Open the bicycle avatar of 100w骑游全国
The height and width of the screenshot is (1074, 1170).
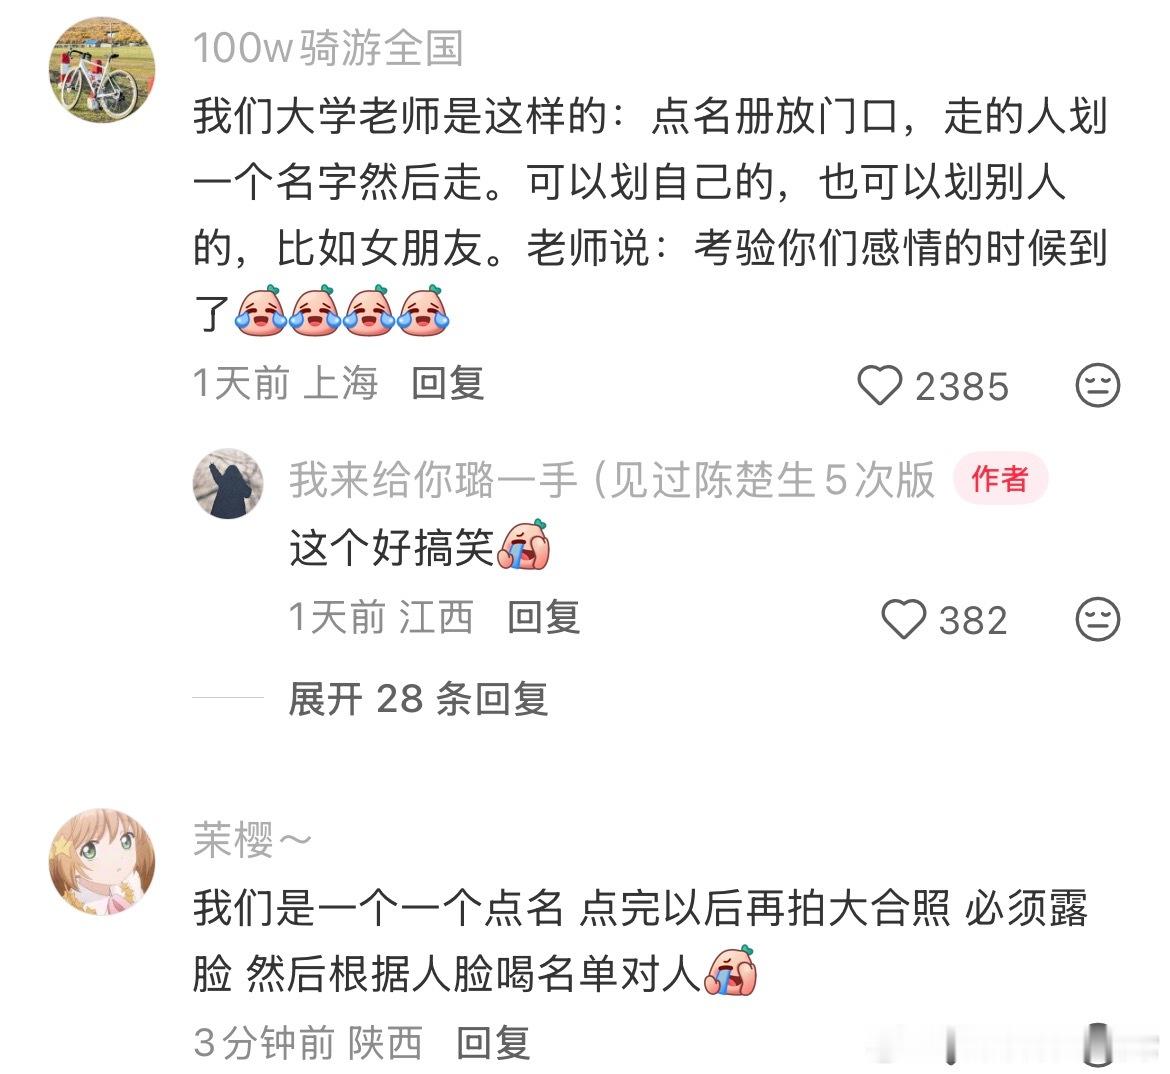click(102, 69)
